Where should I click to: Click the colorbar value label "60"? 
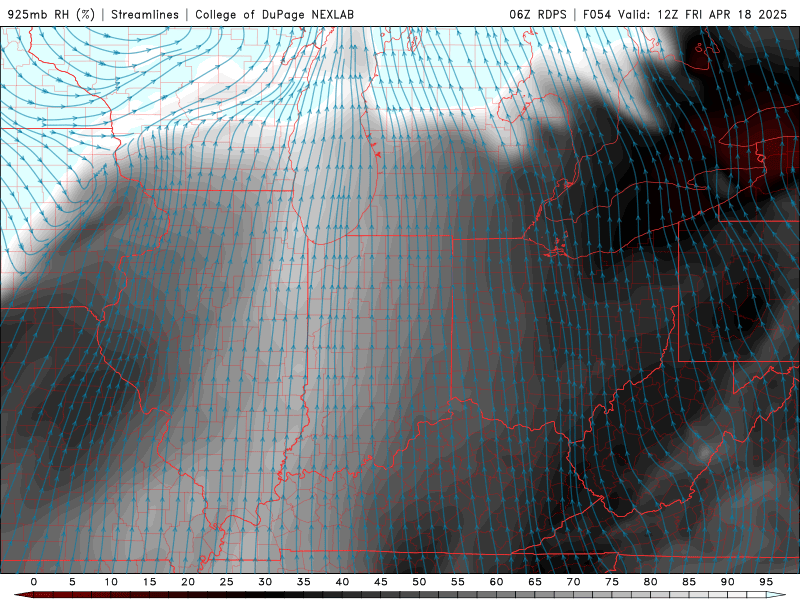(x=496, y=582)
